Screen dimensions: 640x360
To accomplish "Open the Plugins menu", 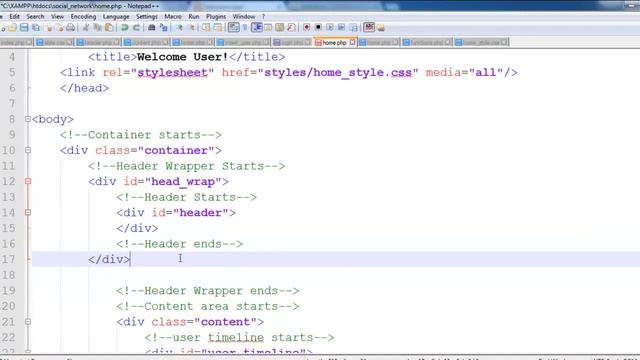I will (216, 17).
